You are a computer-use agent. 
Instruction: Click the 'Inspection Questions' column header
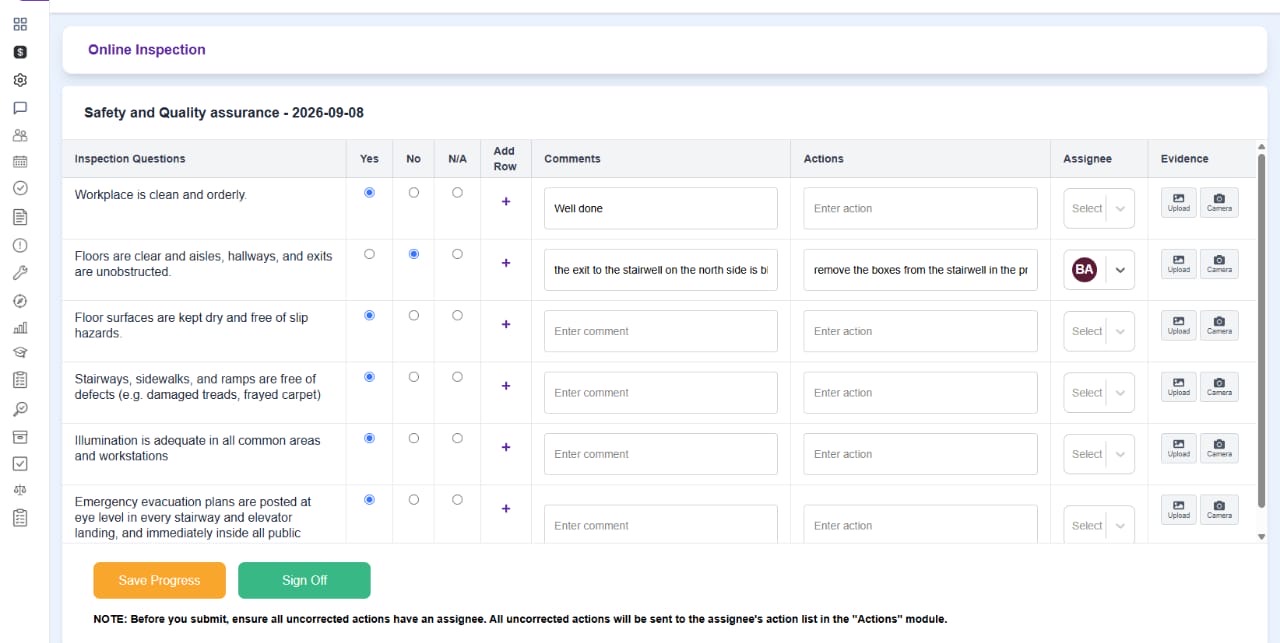click(x=130, y=159)
